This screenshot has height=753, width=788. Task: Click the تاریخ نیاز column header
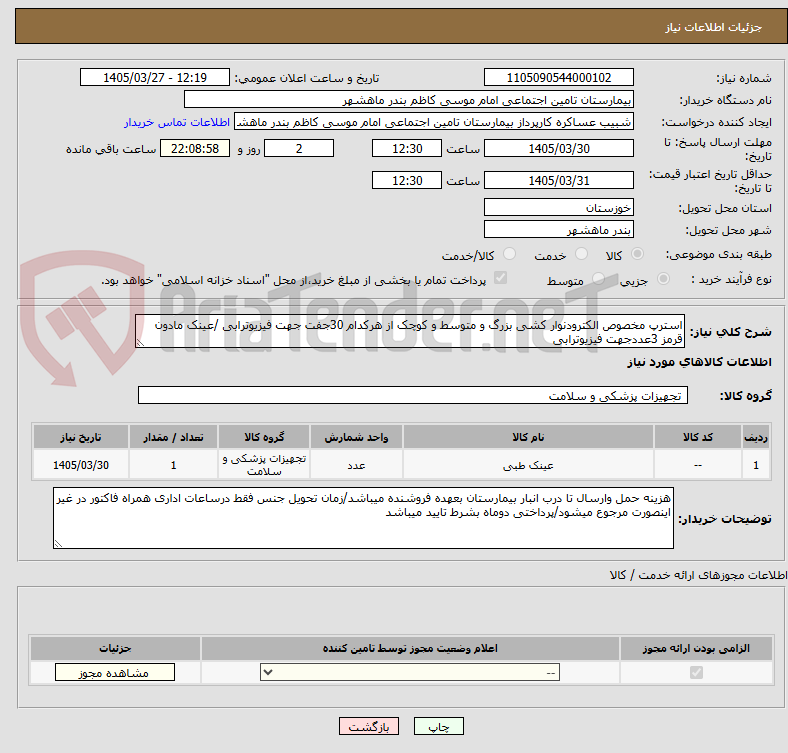[81, 437]
